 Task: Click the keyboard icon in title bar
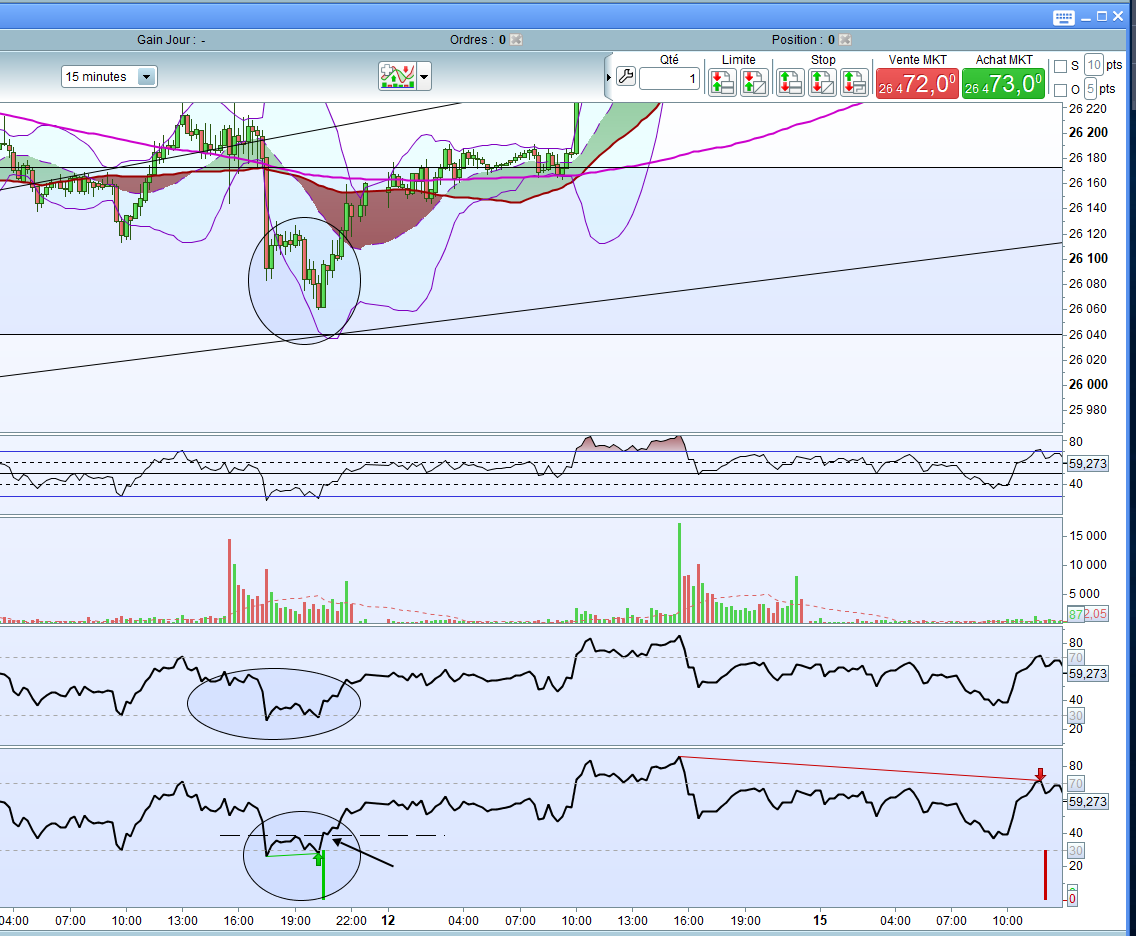tap(1064, 17)
